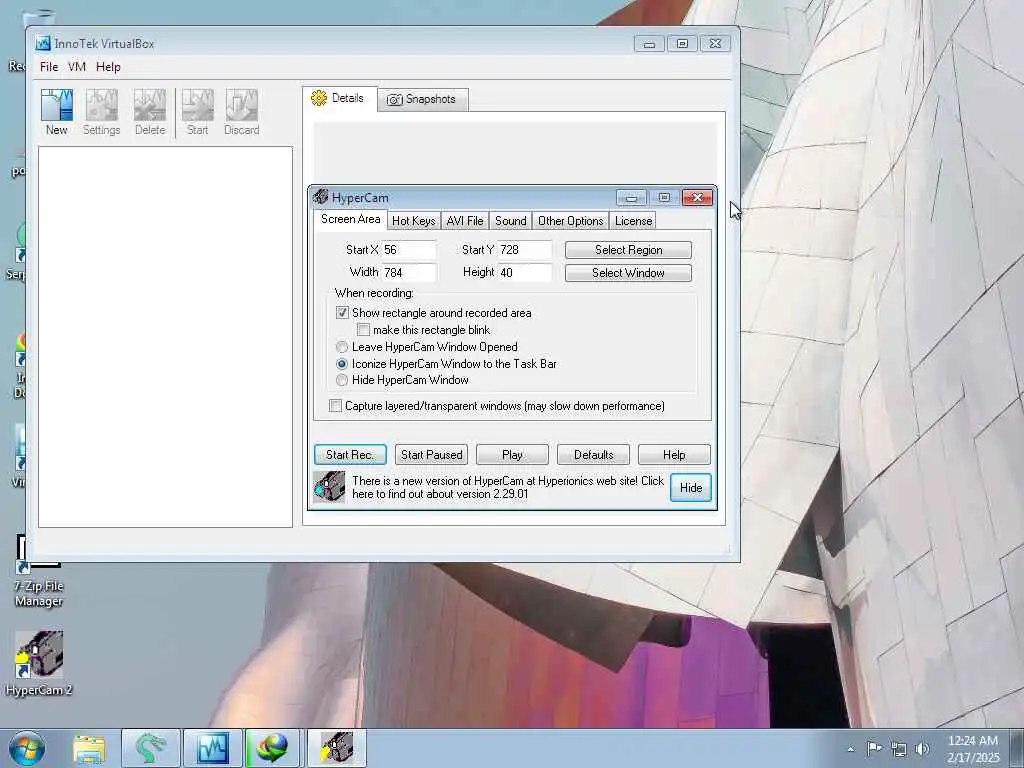This screenshot has width=1024, height=768.
Task: Click the network tray icon
Action: pos(899,749)
